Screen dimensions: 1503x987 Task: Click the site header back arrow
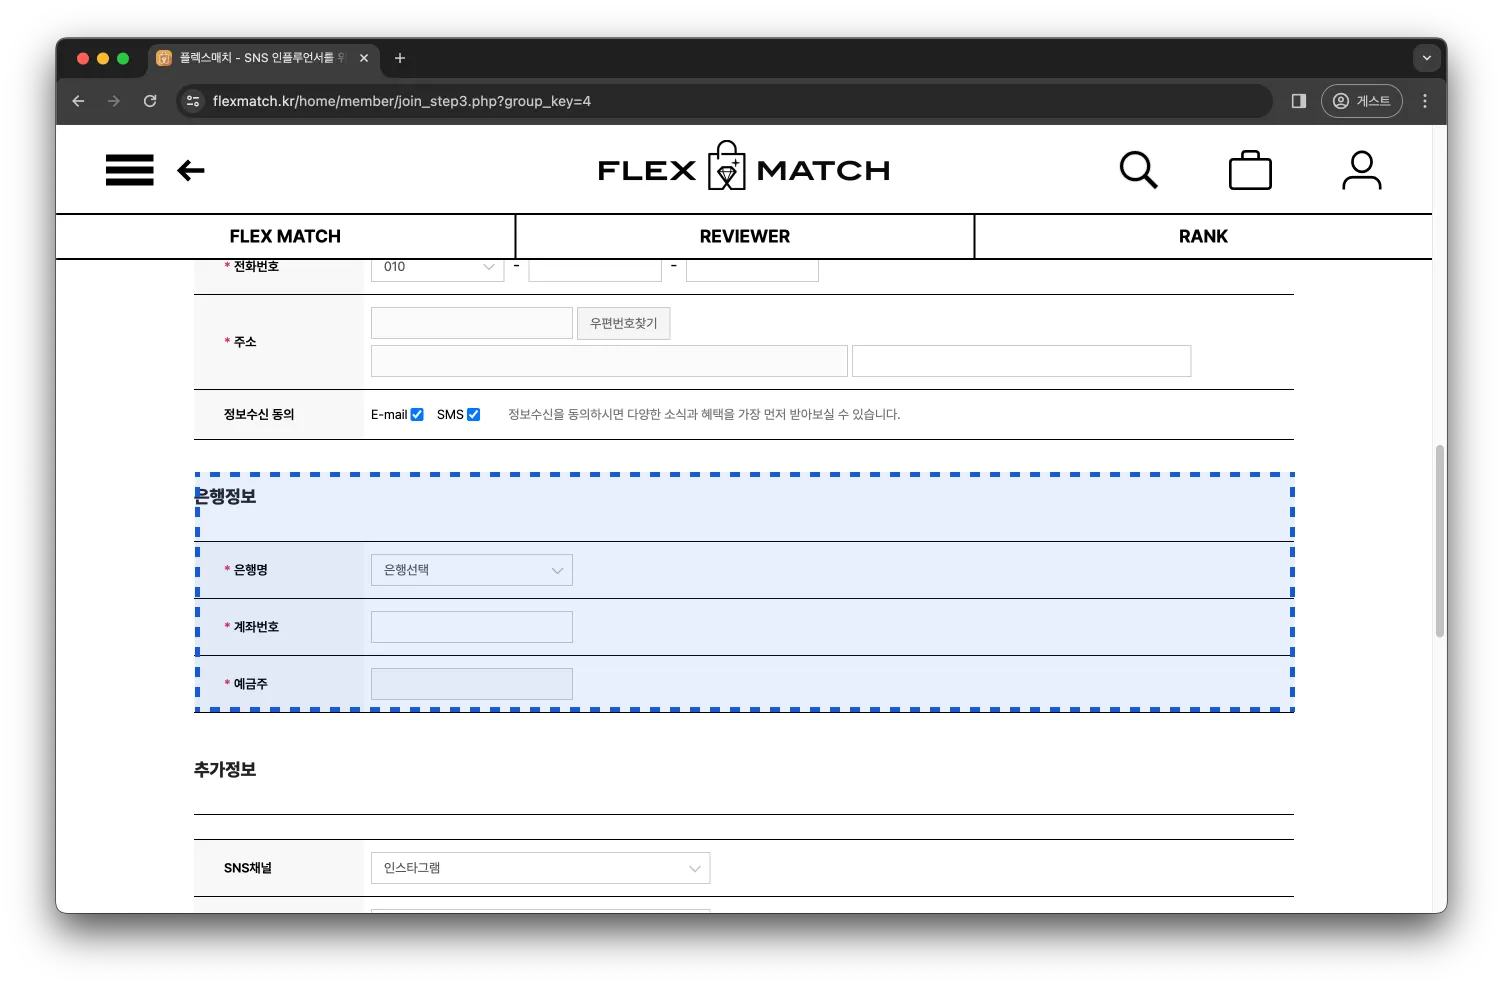click(x=191, y=171)
